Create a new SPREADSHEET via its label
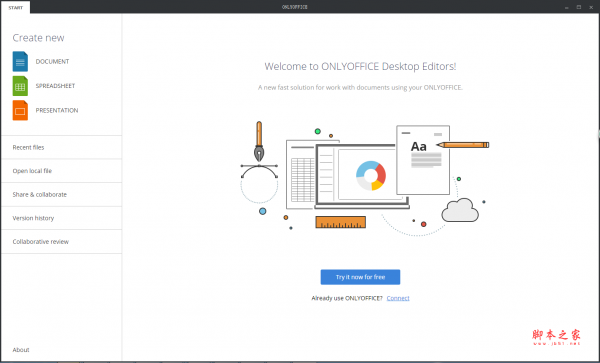This screenshot has height=363, width=600. click(x=55, y=86)
